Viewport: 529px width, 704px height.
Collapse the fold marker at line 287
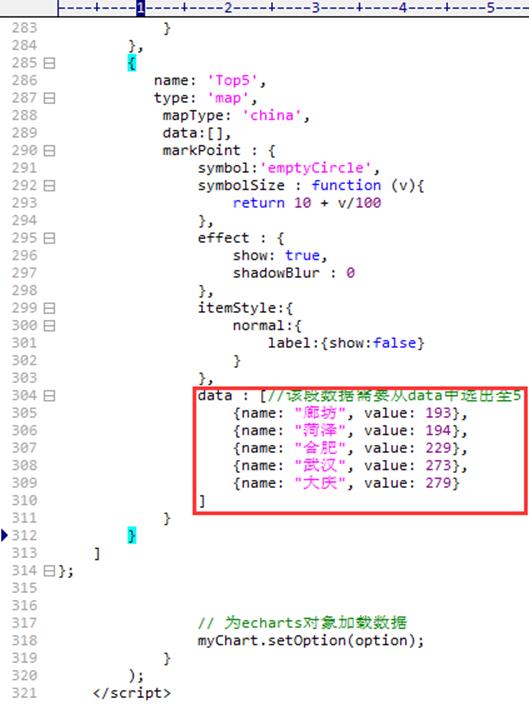pyautogui.click(x=49, y=98)
